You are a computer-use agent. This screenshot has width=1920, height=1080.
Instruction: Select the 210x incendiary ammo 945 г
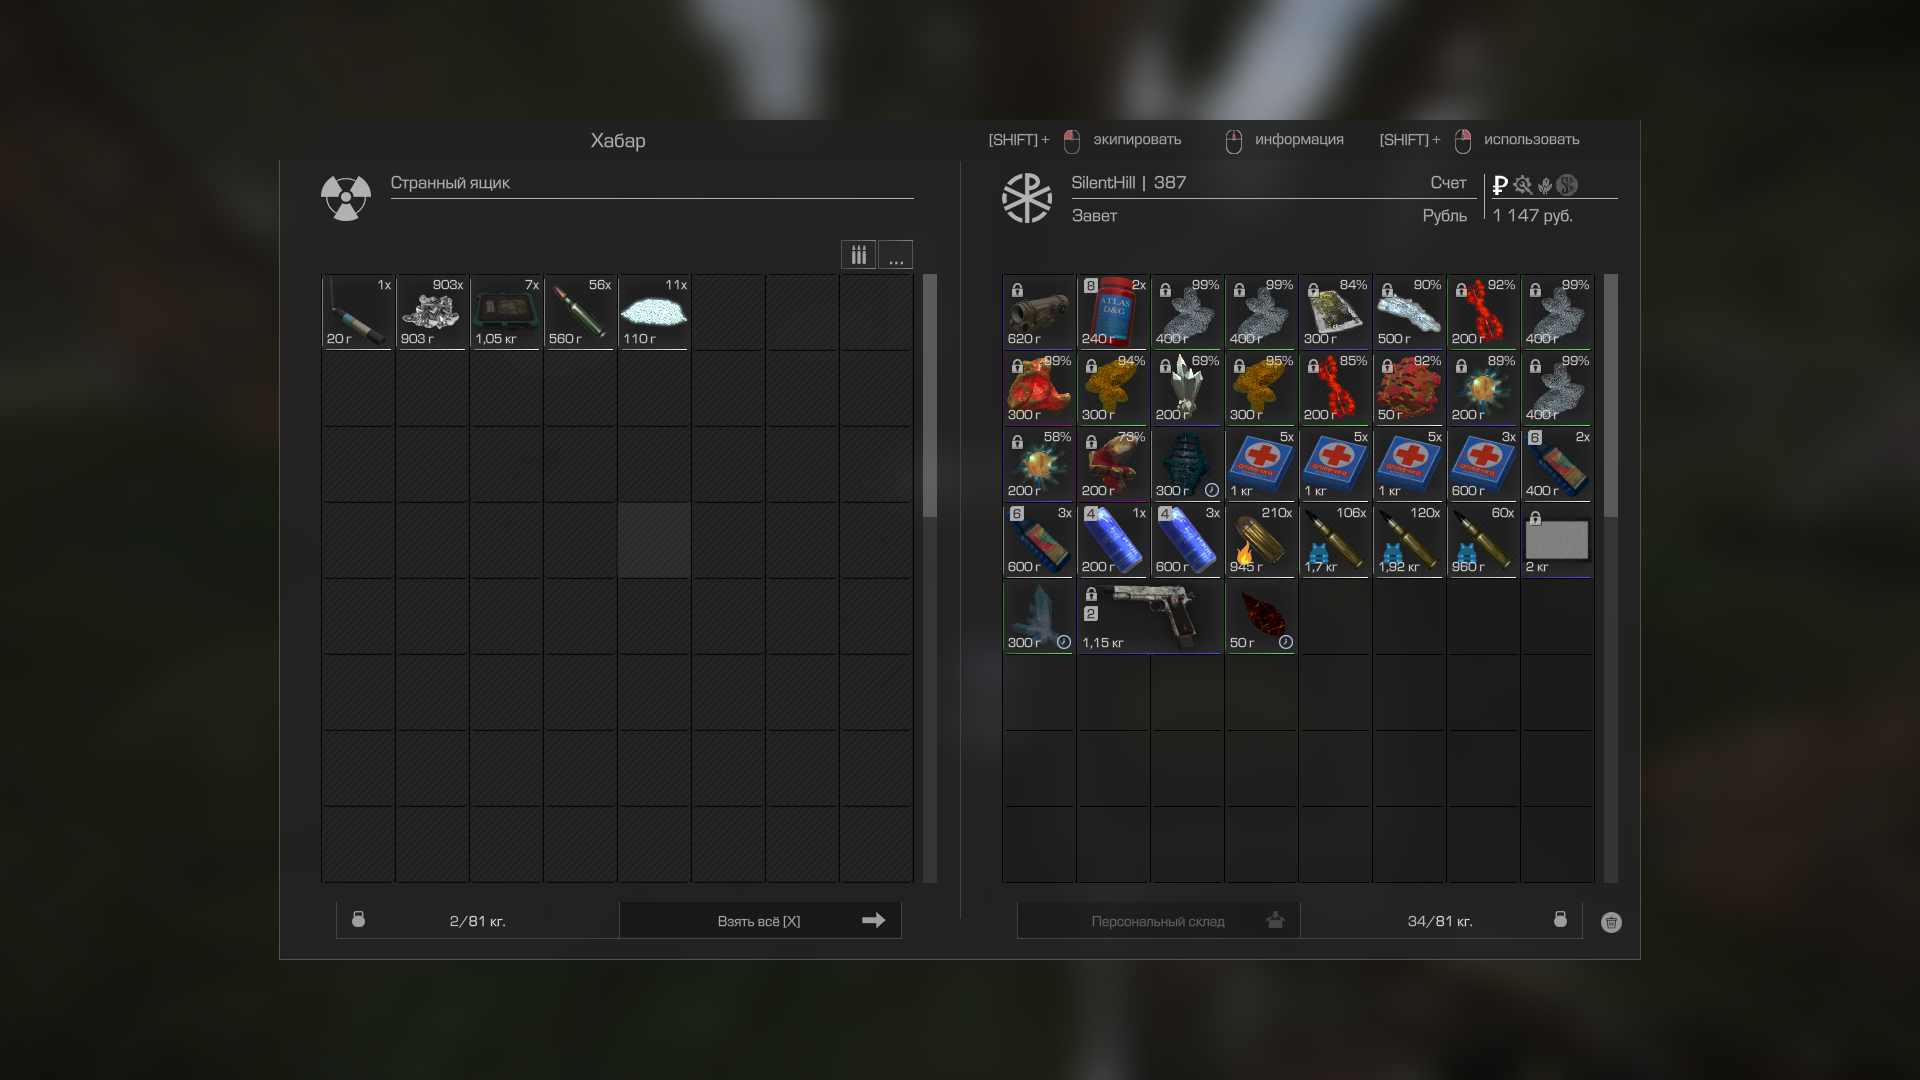[x=1261, y=540]
